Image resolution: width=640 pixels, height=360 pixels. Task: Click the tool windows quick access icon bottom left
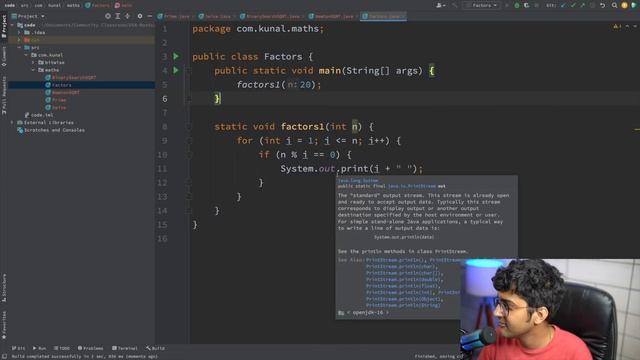(x=4, y=356)
